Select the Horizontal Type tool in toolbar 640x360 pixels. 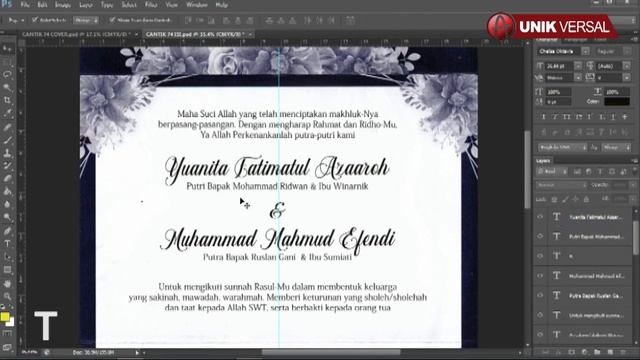tap(7, 244)
